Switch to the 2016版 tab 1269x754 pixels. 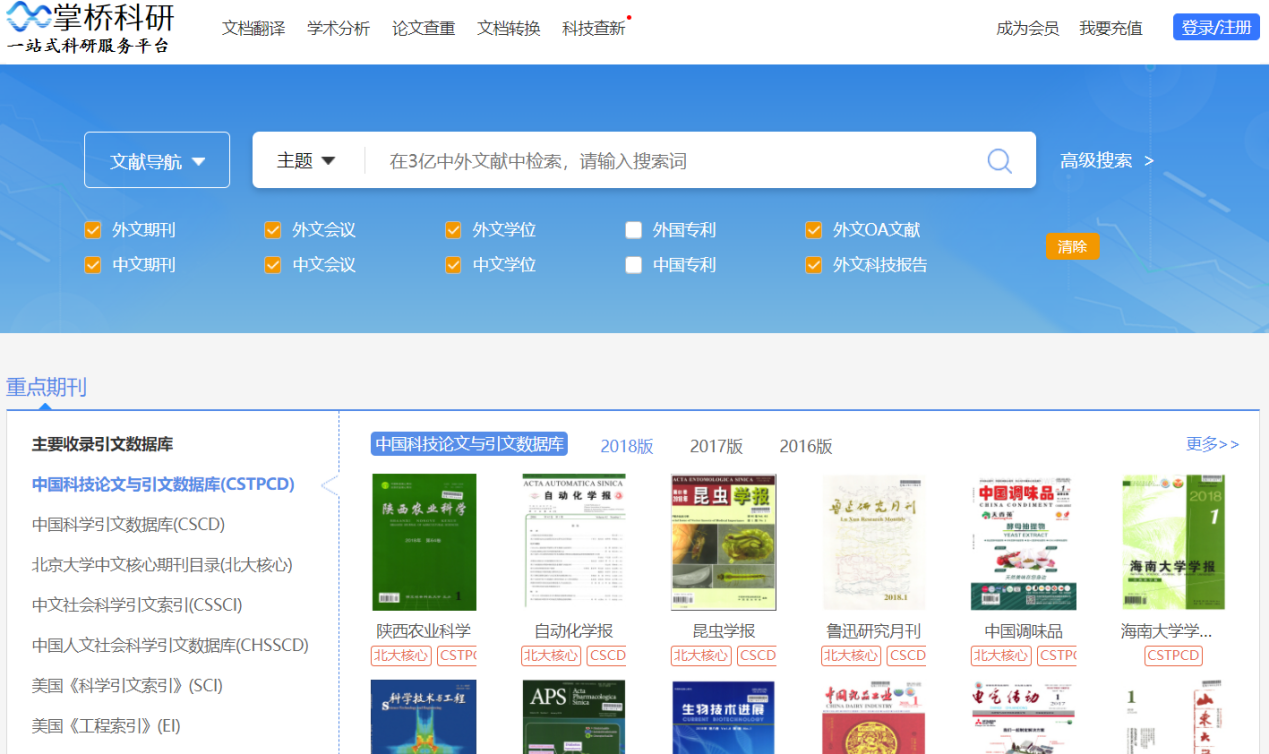click(806, 446)
